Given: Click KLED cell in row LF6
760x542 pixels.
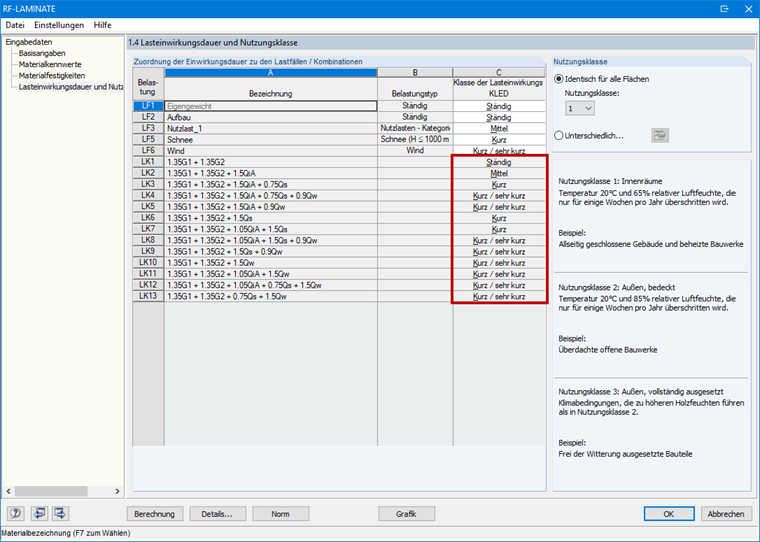Looking at the screenshot, I should [499, 151].
